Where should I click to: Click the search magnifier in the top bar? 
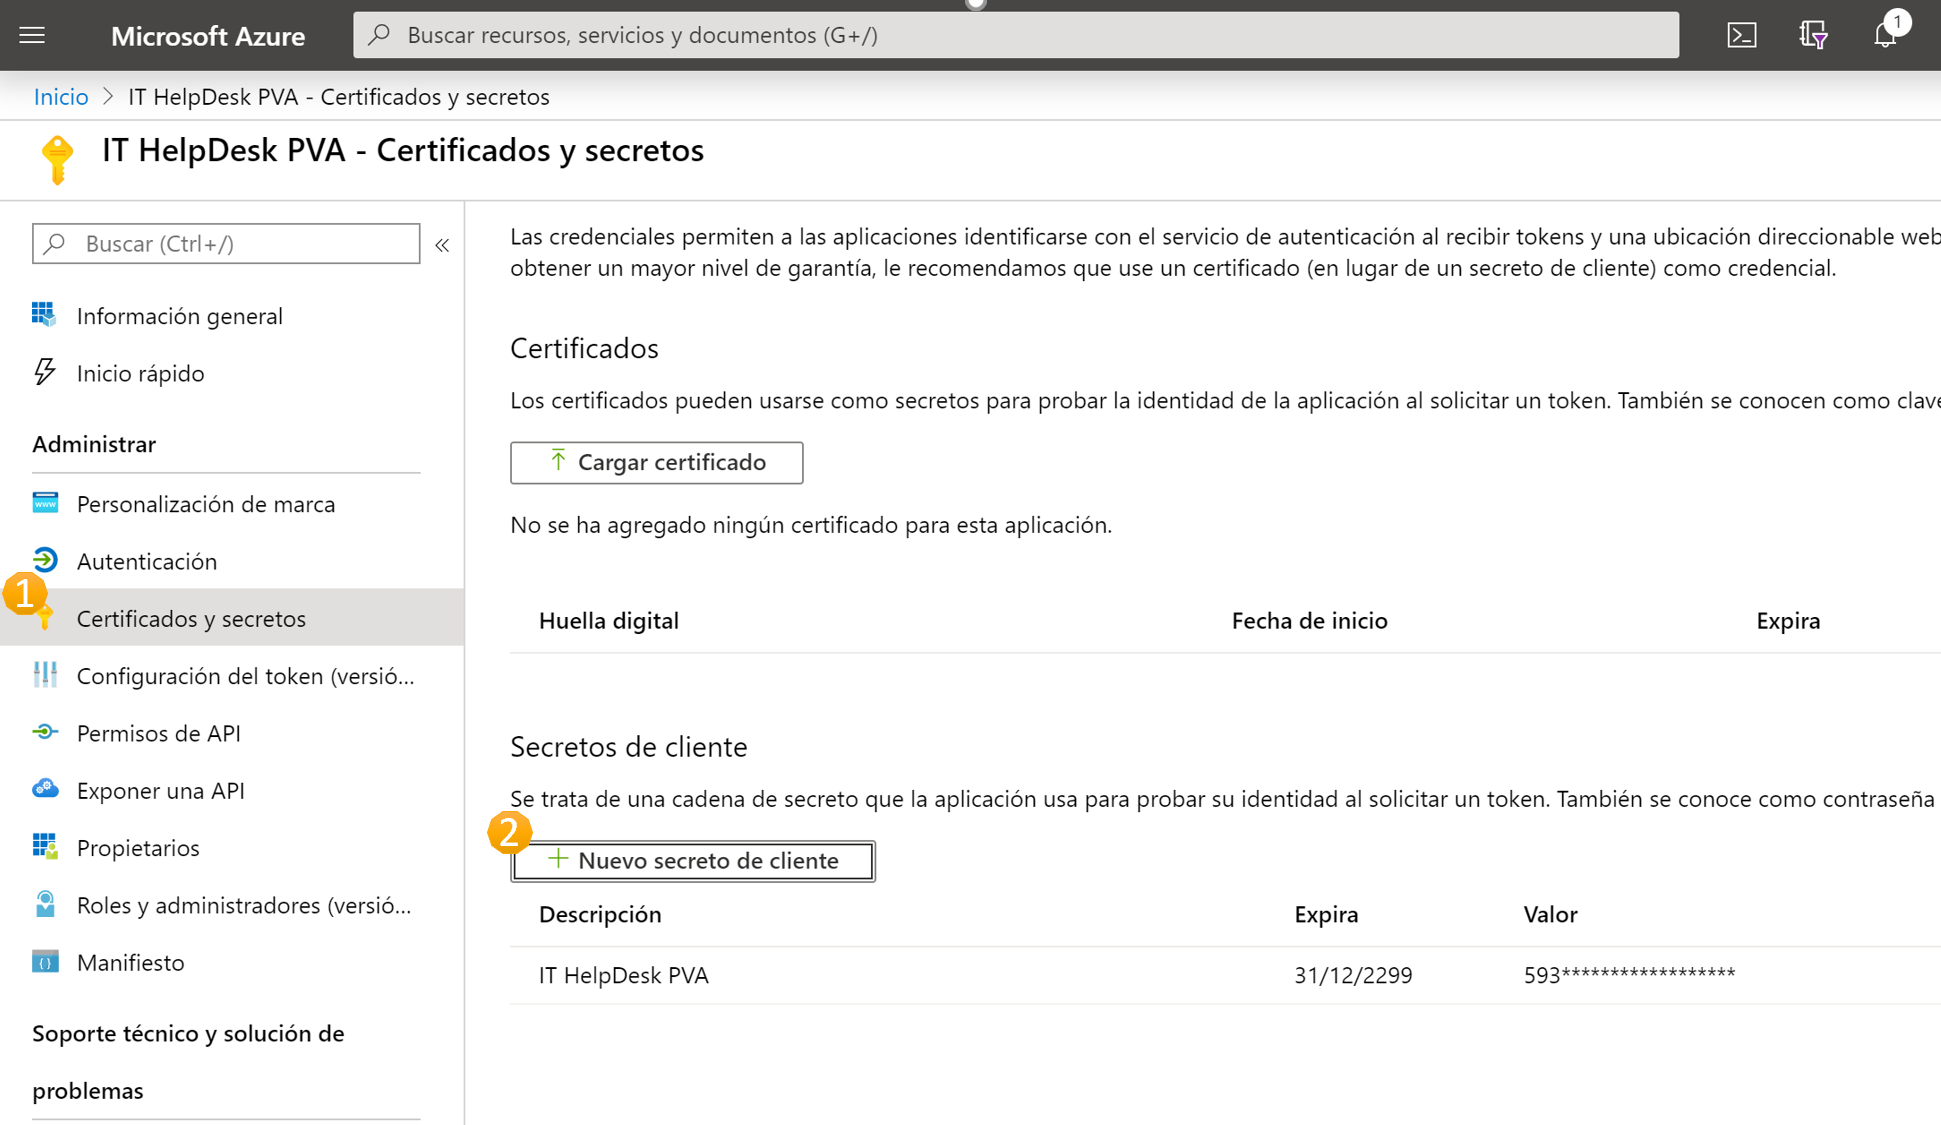(x=378, y=34)
